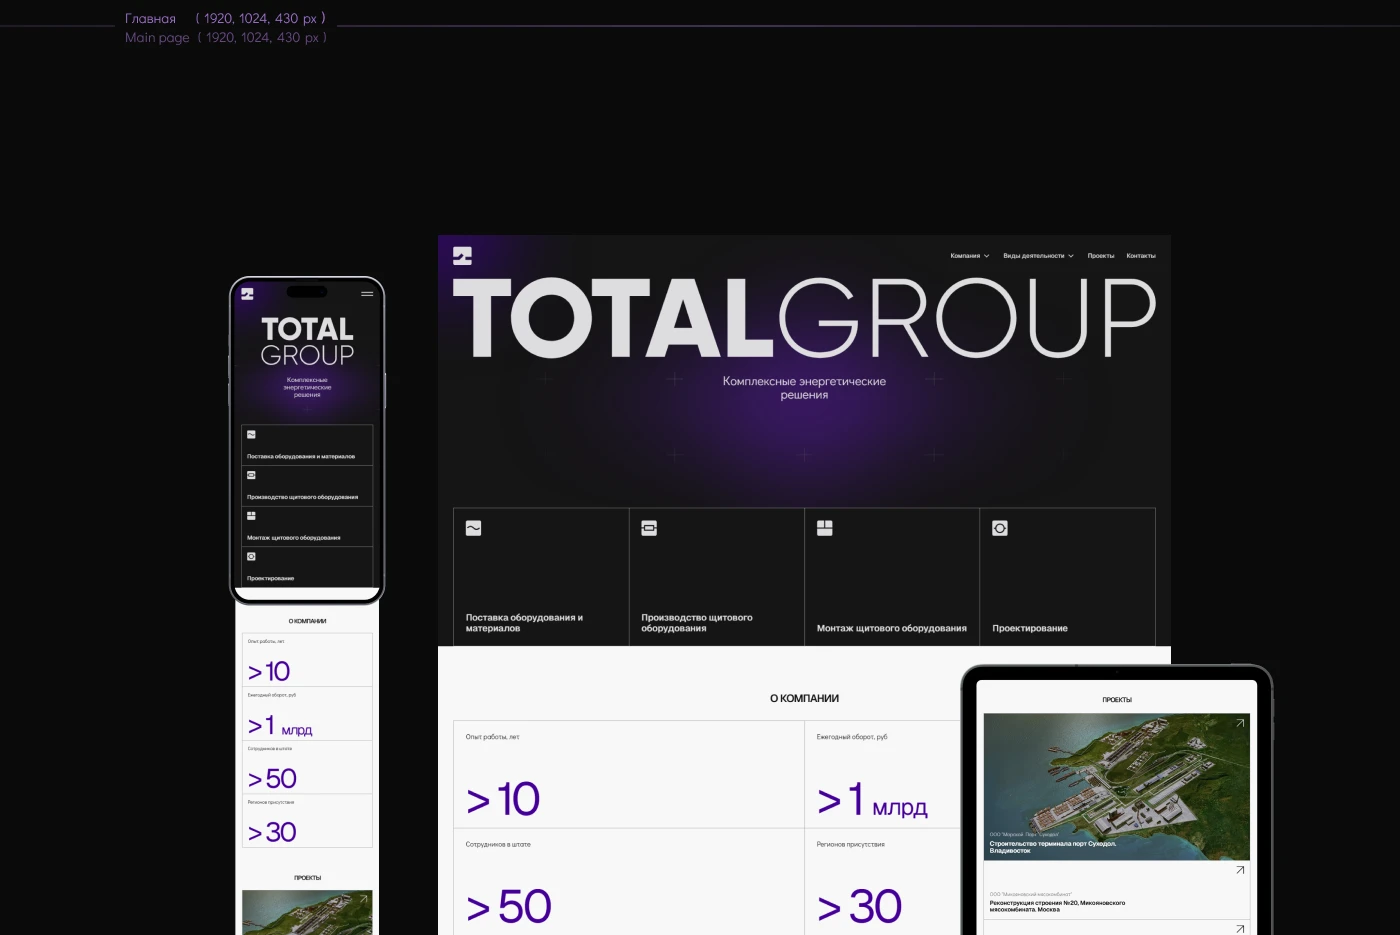Tap the phone stat value >50
Screen dimensions: 1400x935
pos(272,779)
